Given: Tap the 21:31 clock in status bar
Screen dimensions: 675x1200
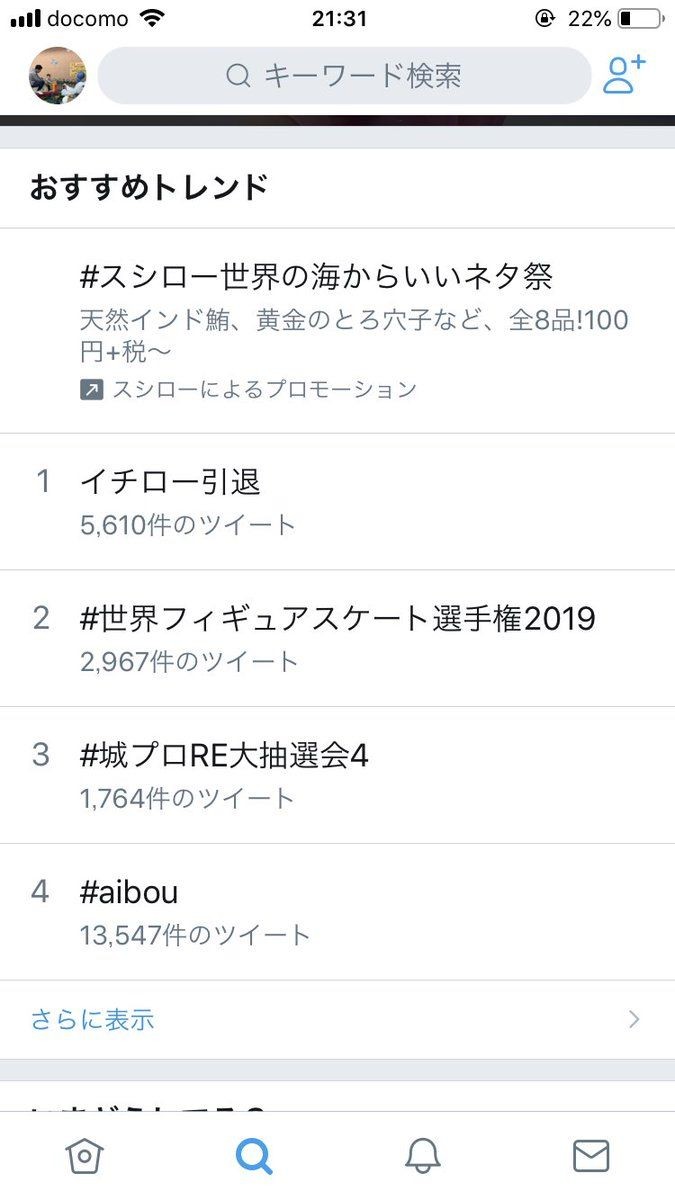Looking at the screenshot, I should point(339,19).
